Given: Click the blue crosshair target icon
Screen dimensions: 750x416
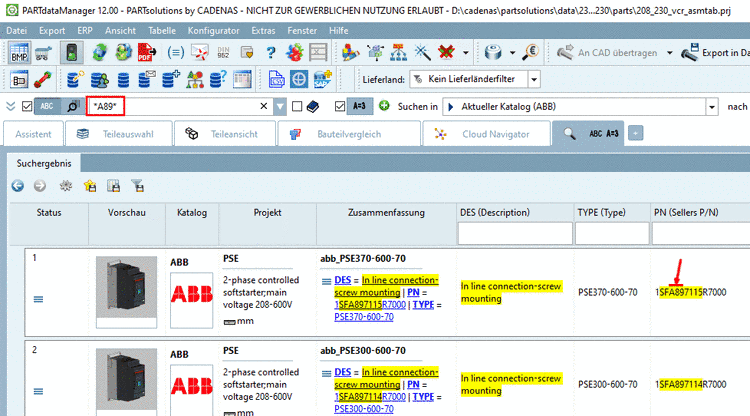Looking at the screenshot, I should click(x=299, y=79).
